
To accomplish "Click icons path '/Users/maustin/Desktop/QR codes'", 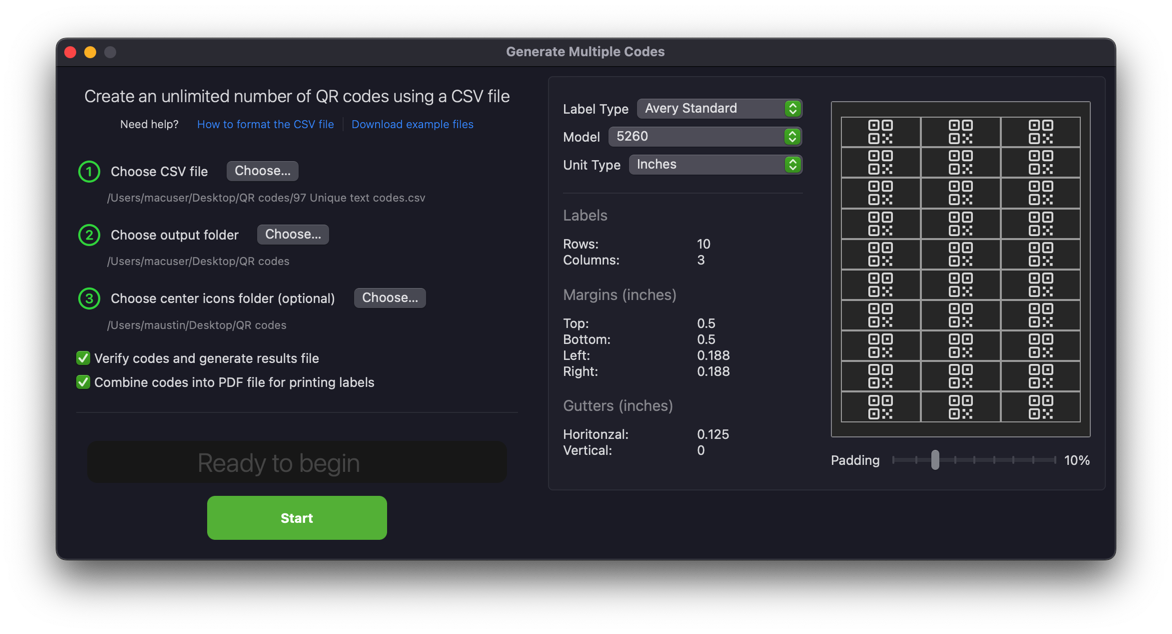I will pyautogui.click(x=197, y=325).
